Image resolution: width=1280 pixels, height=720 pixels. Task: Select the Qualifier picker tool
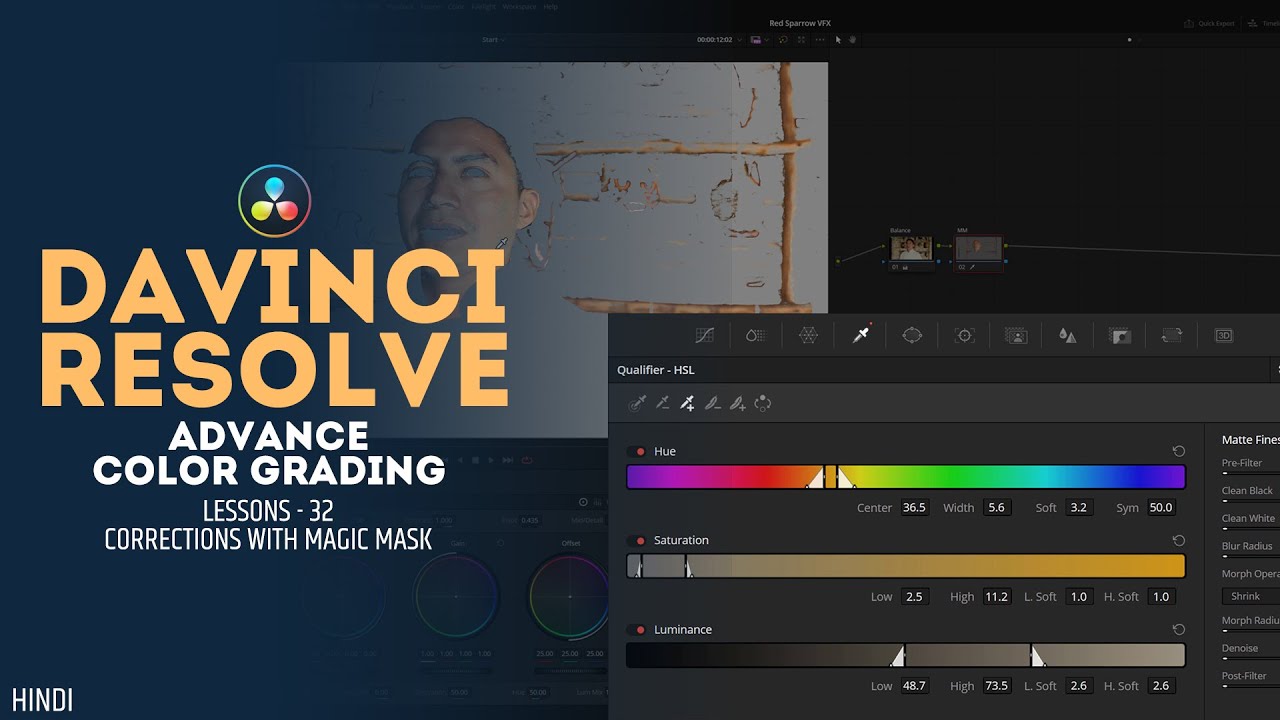pos(637,403)
